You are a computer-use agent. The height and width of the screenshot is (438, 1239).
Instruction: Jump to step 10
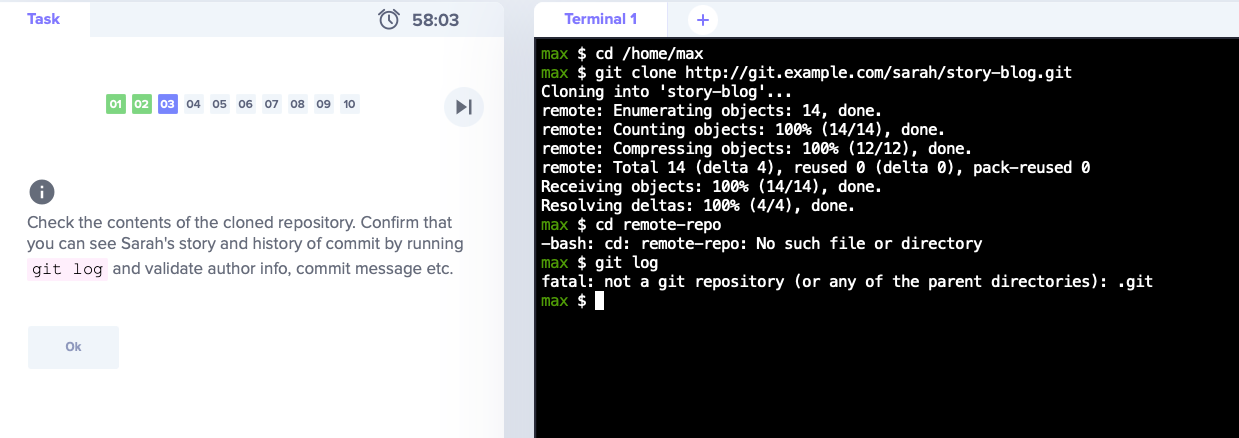(349, 104)
